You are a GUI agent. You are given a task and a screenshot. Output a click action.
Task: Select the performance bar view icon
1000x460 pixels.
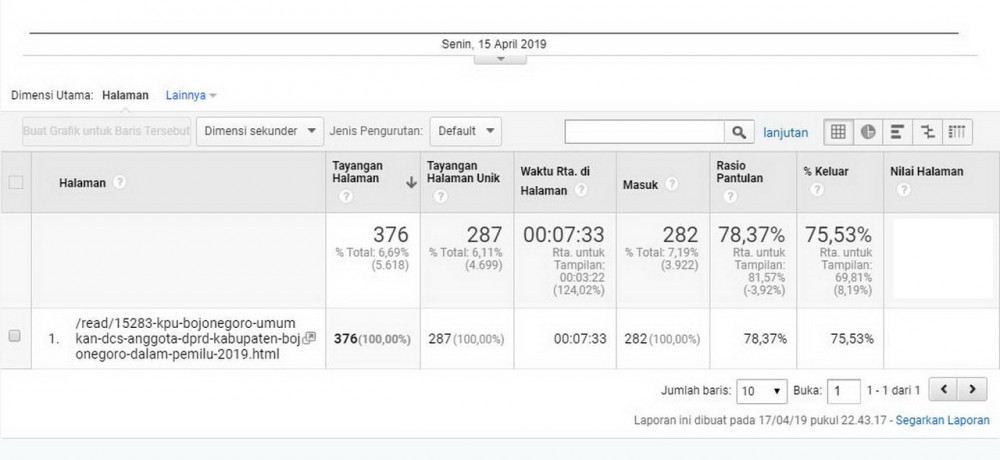pyautogui.click(x=898, y=131)
